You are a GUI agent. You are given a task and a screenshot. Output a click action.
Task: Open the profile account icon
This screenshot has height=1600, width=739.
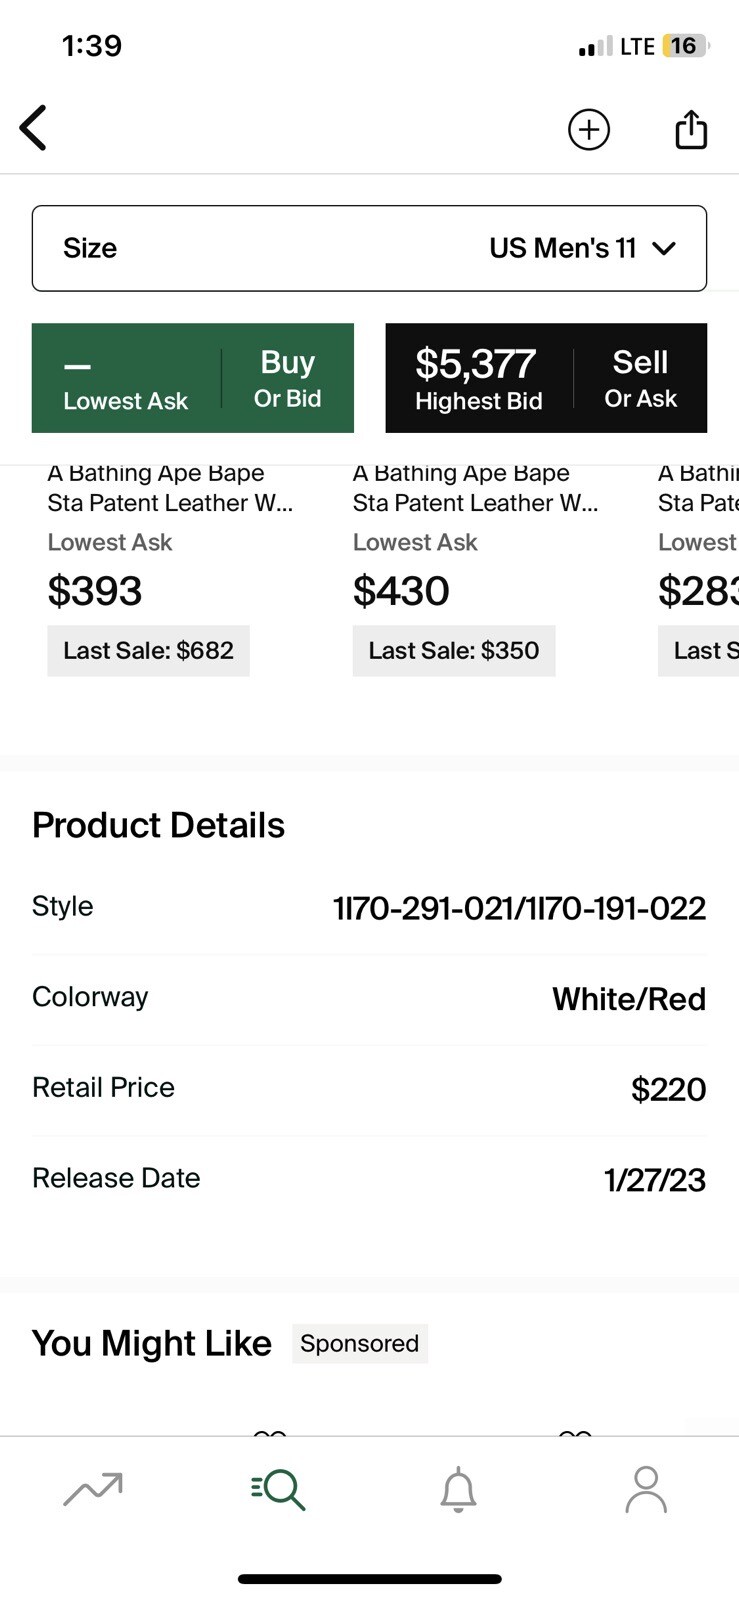click(x=646, y=1490)
